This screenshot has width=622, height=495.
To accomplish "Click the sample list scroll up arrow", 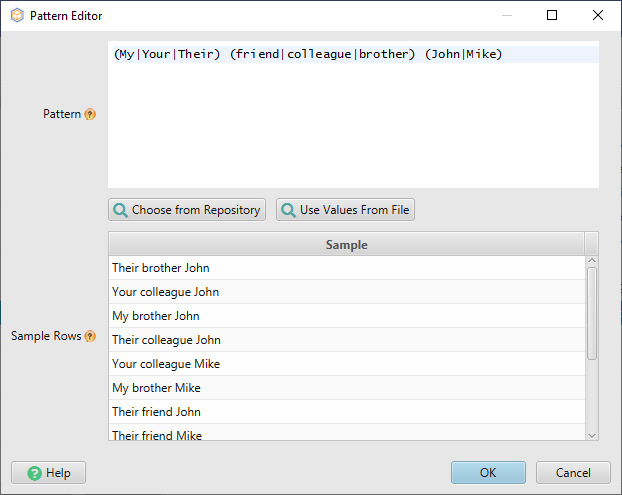I will coord(592,262).
